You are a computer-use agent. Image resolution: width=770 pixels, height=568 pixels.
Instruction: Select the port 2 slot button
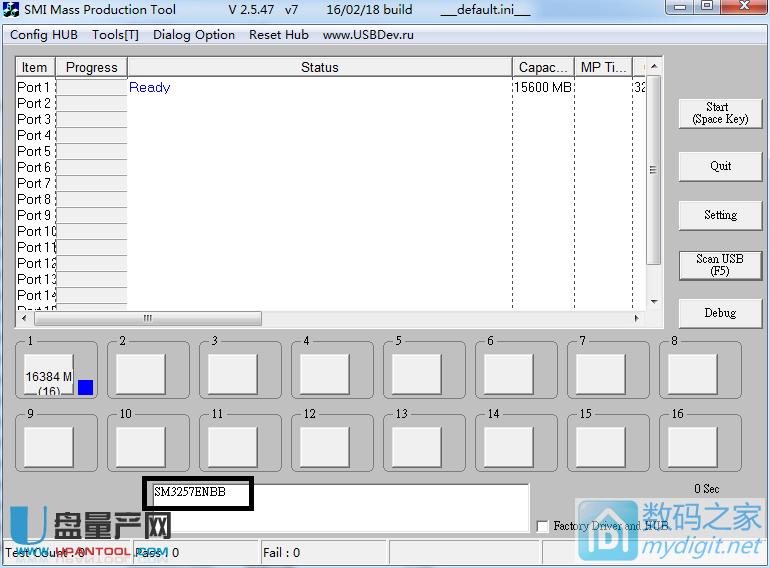tap(140, 375)
